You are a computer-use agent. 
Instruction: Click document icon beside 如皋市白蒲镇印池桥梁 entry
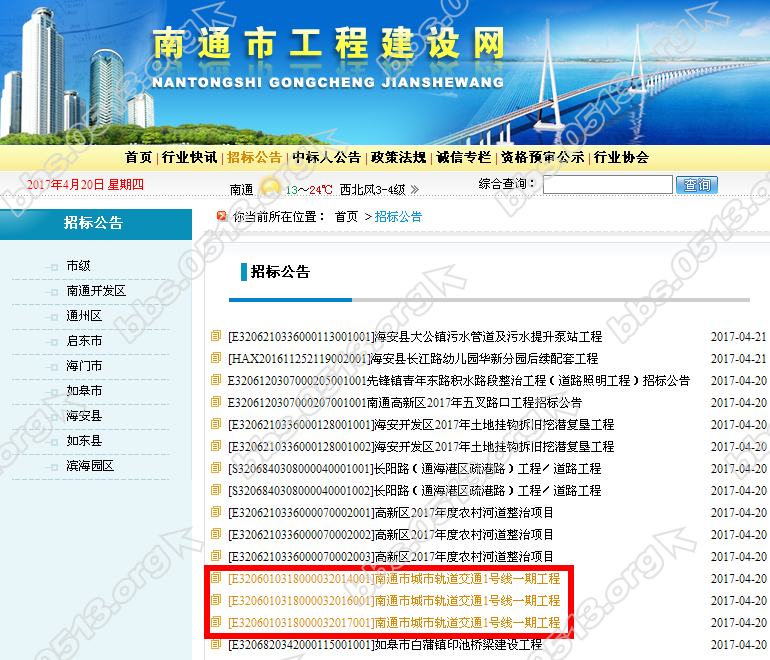(215, 644)
